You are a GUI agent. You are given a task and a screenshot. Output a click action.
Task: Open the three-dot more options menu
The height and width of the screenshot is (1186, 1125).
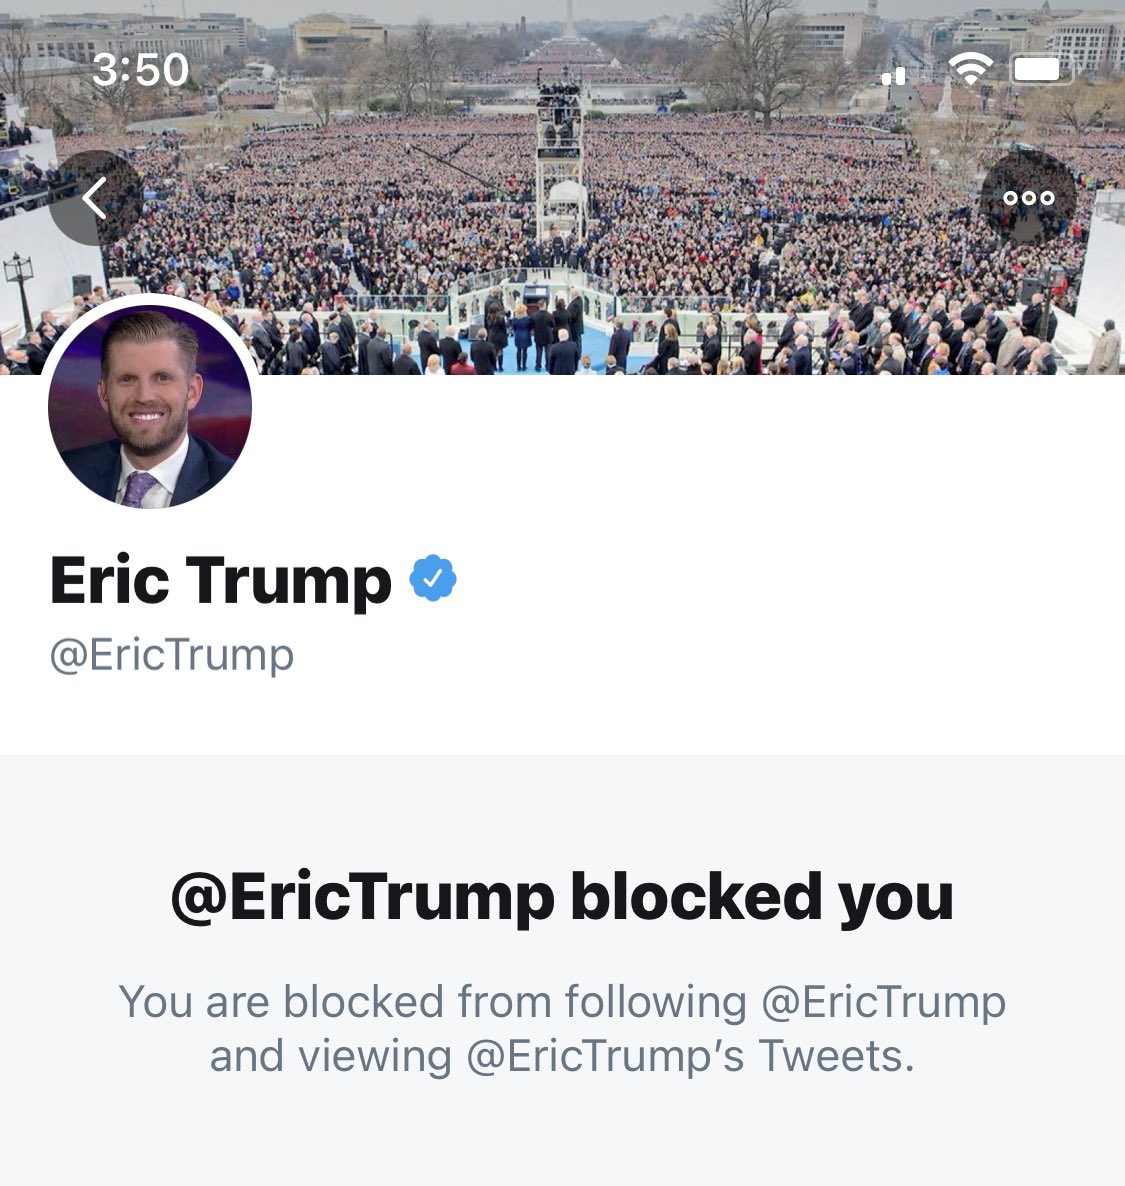1028,198
